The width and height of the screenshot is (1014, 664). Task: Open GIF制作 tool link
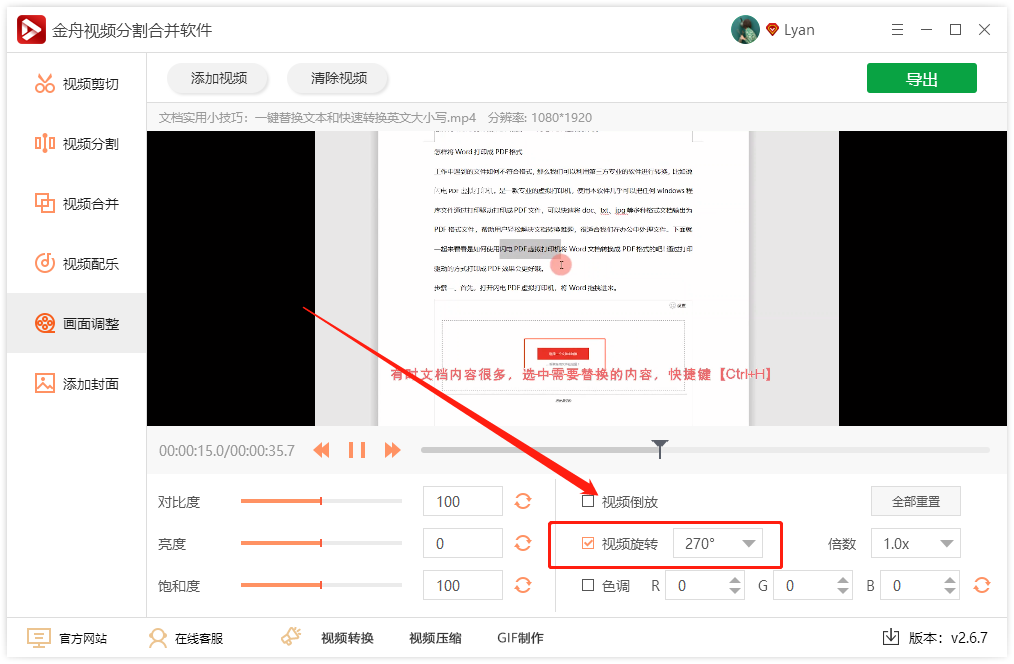521,638
